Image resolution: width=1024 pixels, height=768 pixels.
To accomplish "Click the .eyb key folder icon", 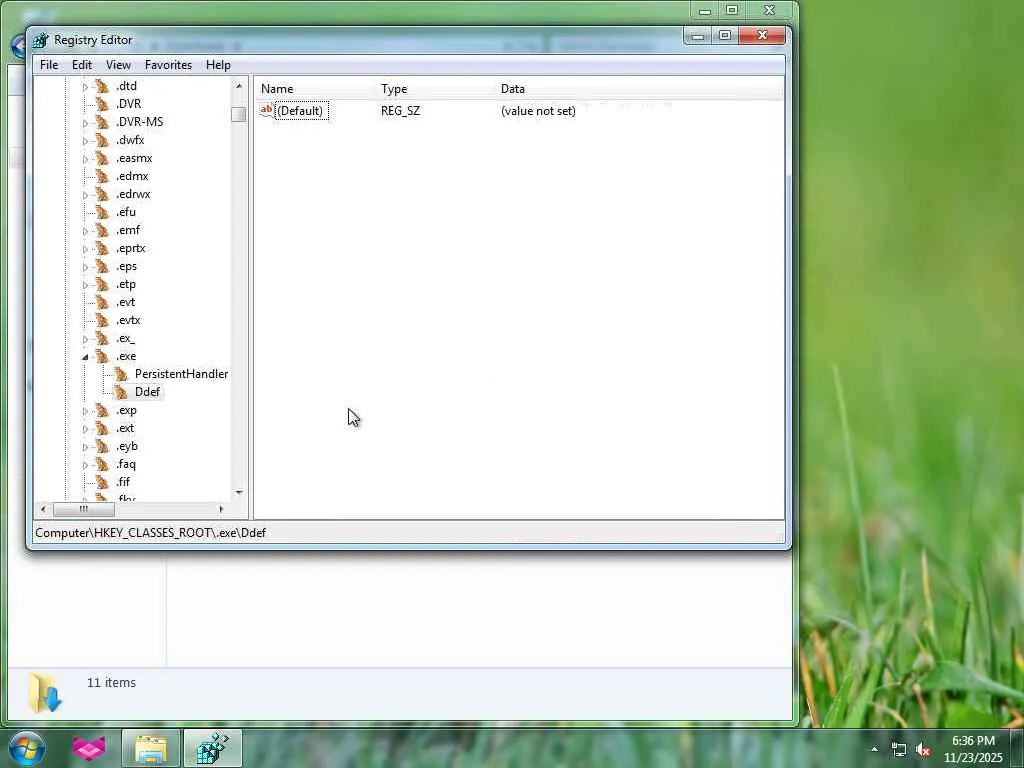I will 103,446.
